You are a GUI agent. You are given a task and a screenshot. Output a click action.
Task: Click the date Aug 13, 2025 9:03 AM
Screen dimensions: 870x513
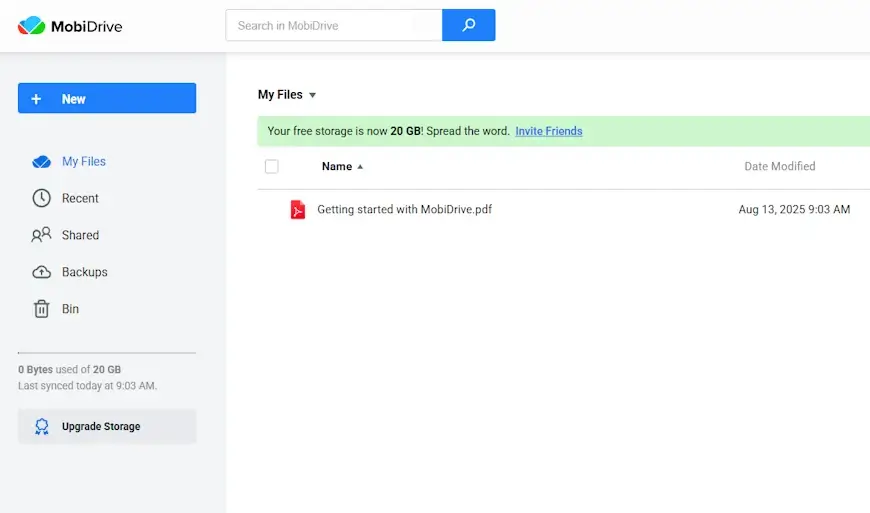click(x=794, y=210)
